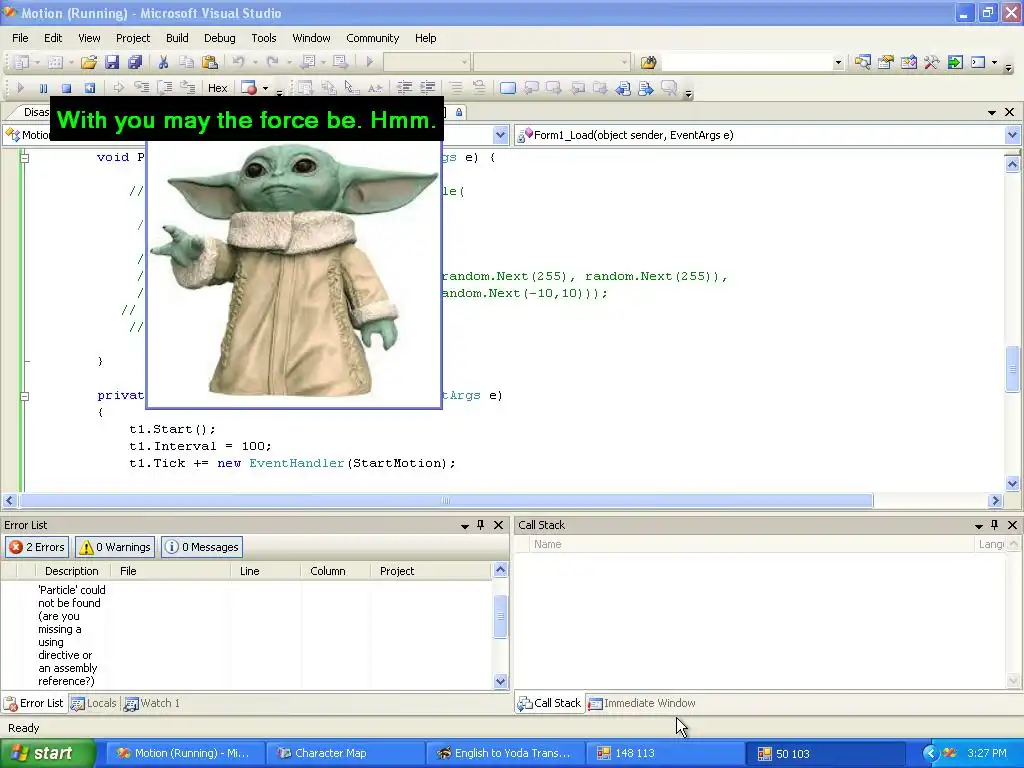Click the Step Into icon
This screenshot has height=768, width=1024.
pyautogui.click(x=142, y=88)
